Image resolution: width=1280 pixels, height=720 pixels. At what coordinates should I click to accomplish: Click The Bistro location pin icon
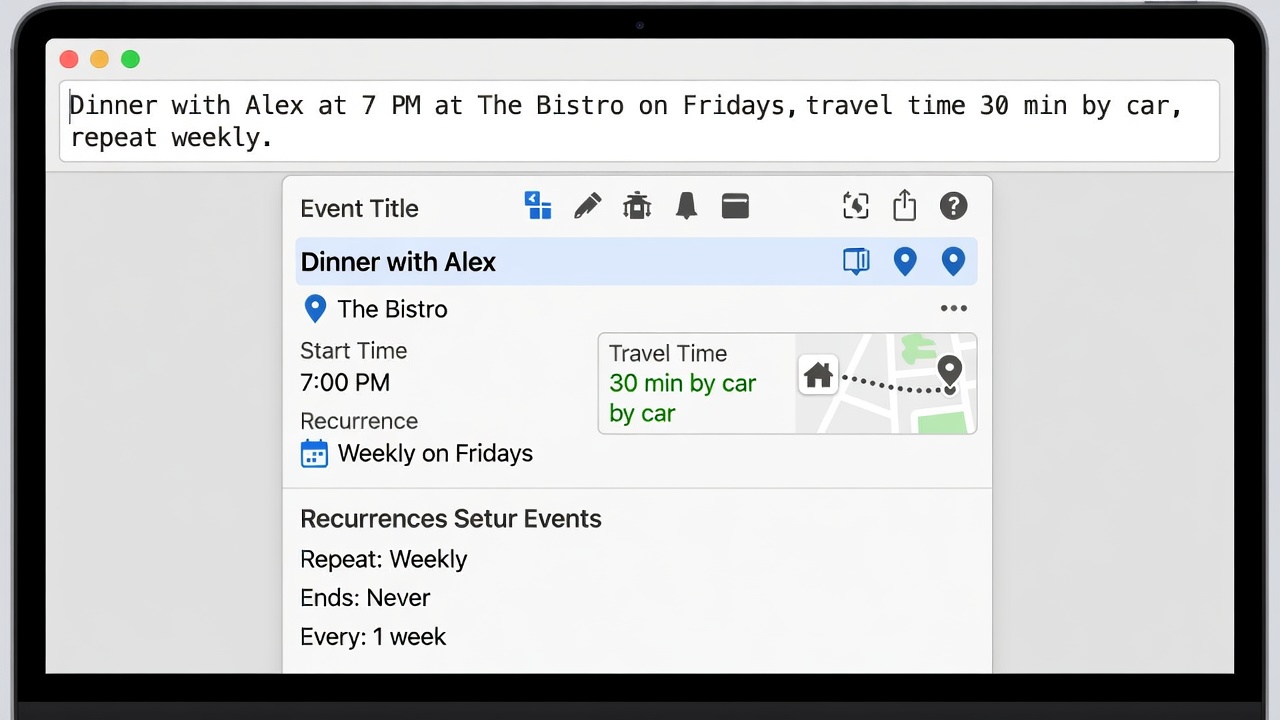coord(315,309)
